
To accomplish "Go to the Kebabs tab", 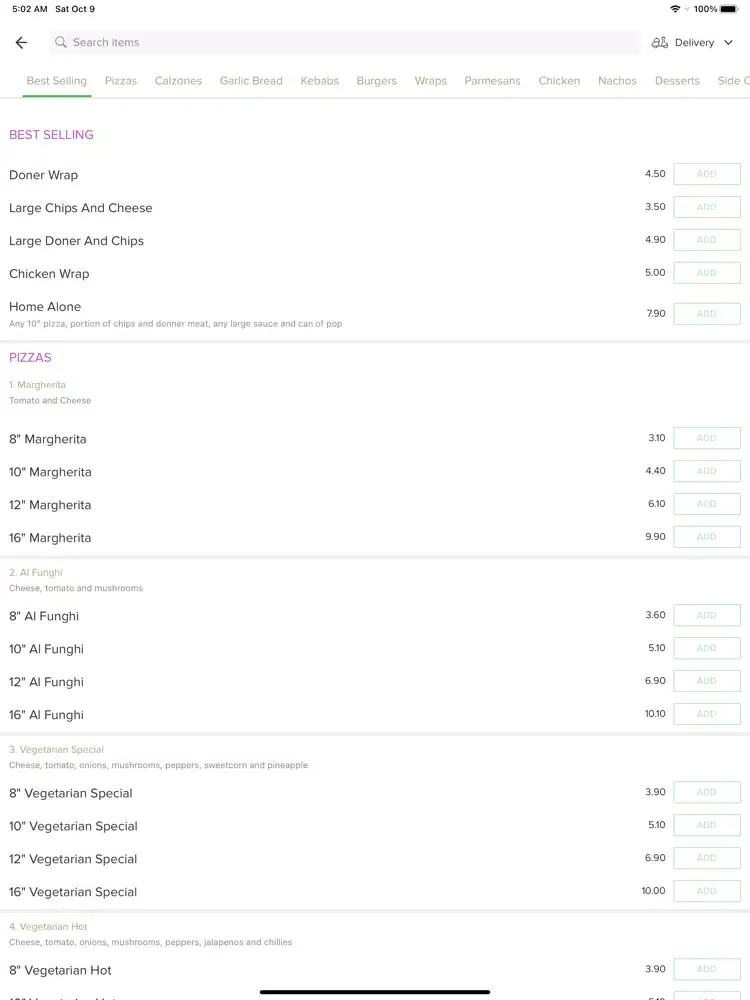I will point(320,81).
